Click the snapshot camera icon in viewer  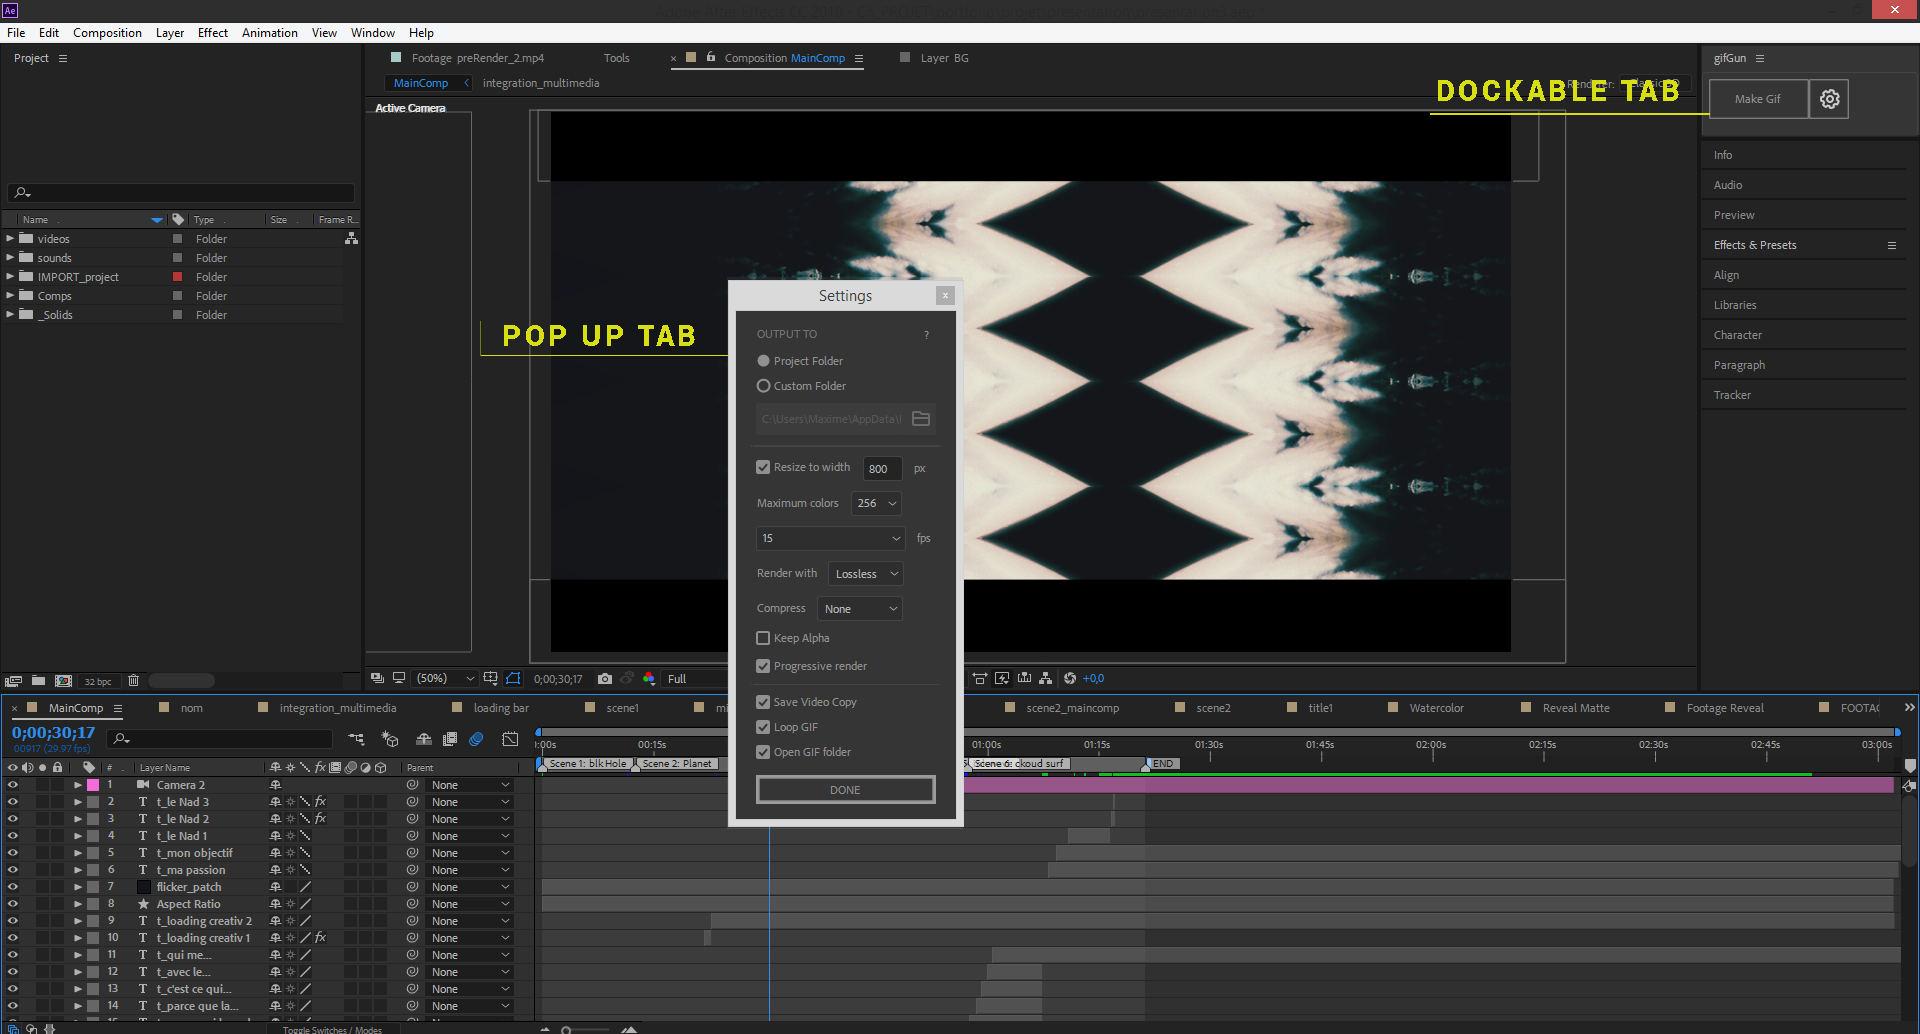pyautogui.click(x=604, y=679)
